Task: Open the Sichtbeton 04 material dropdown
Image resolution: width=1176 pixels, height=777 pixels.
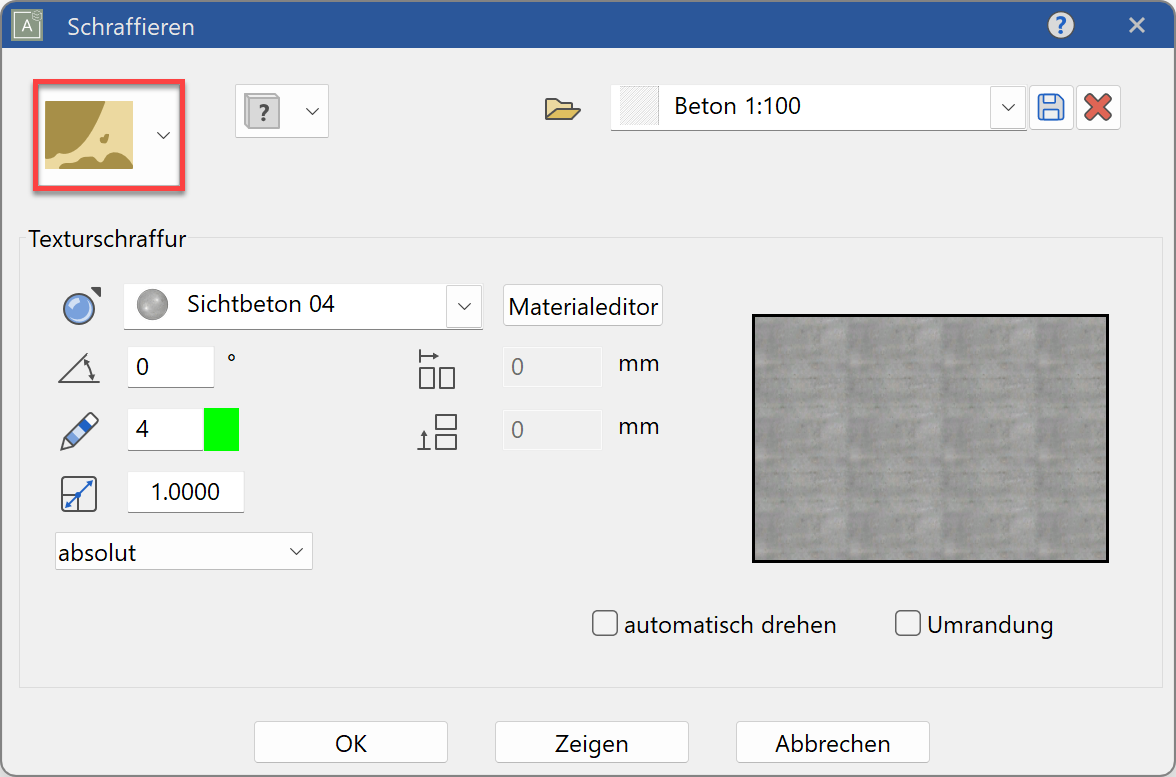Action: 463,306
